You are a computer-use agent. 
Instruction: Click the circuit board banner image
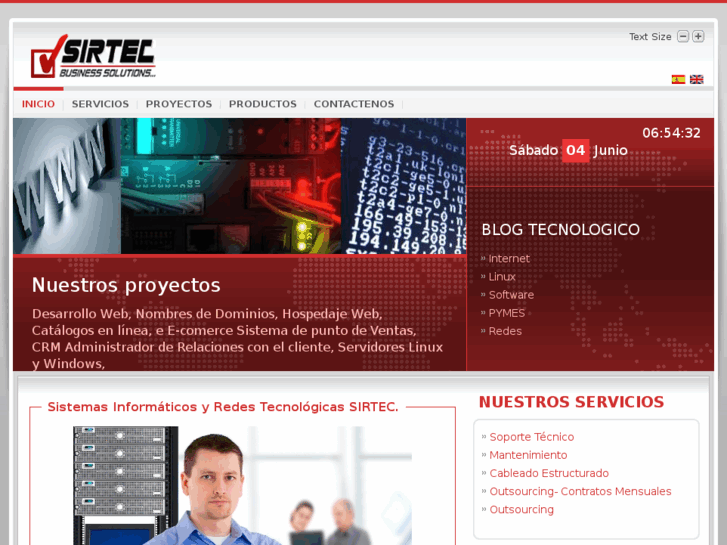pos(230,186)
